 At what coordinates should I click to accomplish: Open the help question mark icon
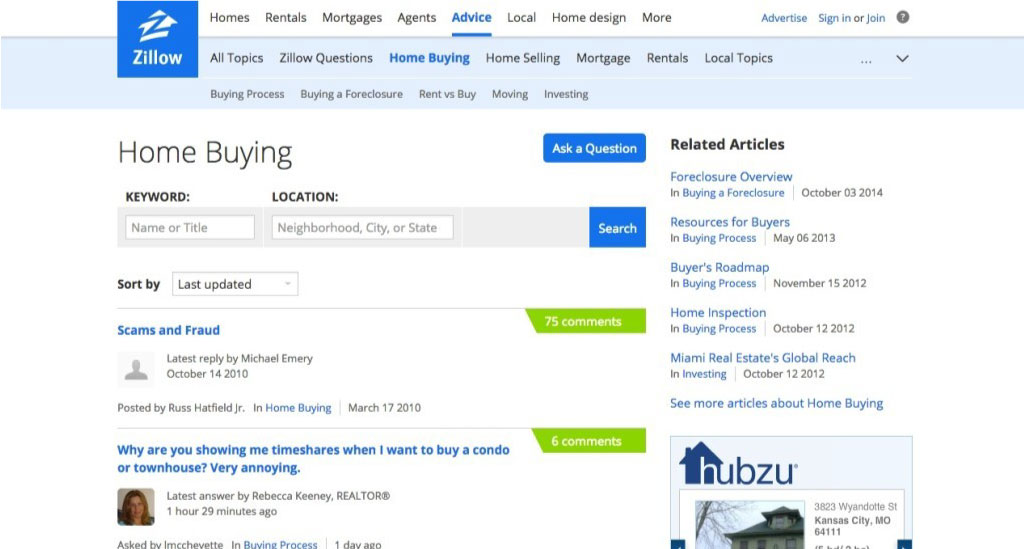[903, 17]
